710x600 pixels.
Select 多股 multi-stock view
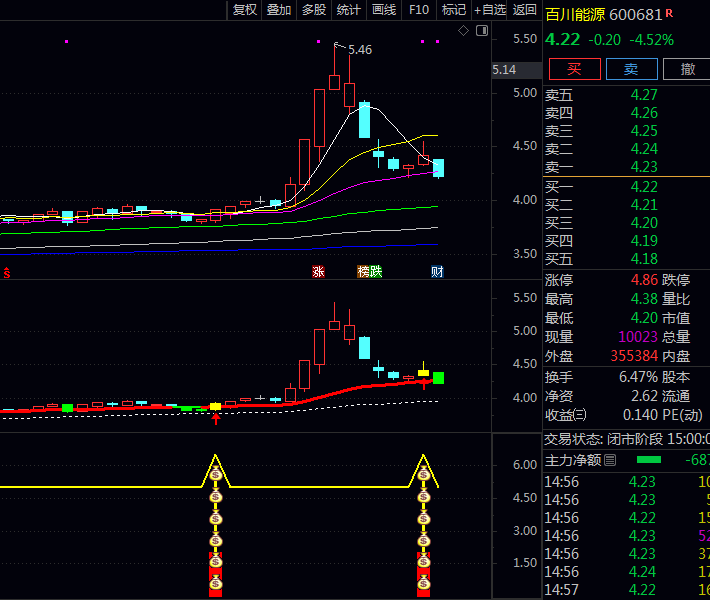pos(314,10)
